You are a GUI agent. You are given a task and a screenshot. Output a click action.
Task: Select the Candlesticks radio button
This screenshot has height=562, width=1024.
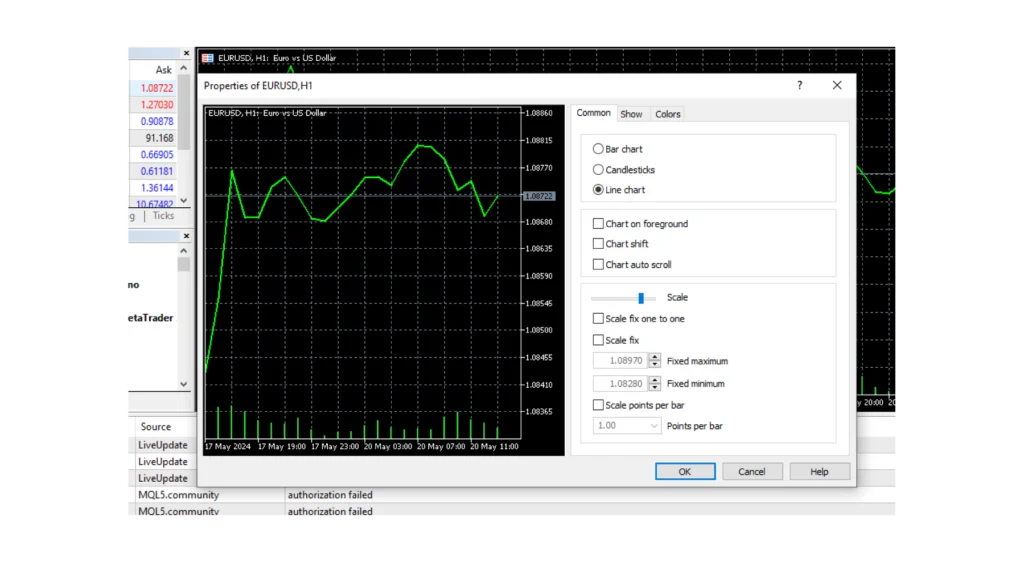[598, 170]
